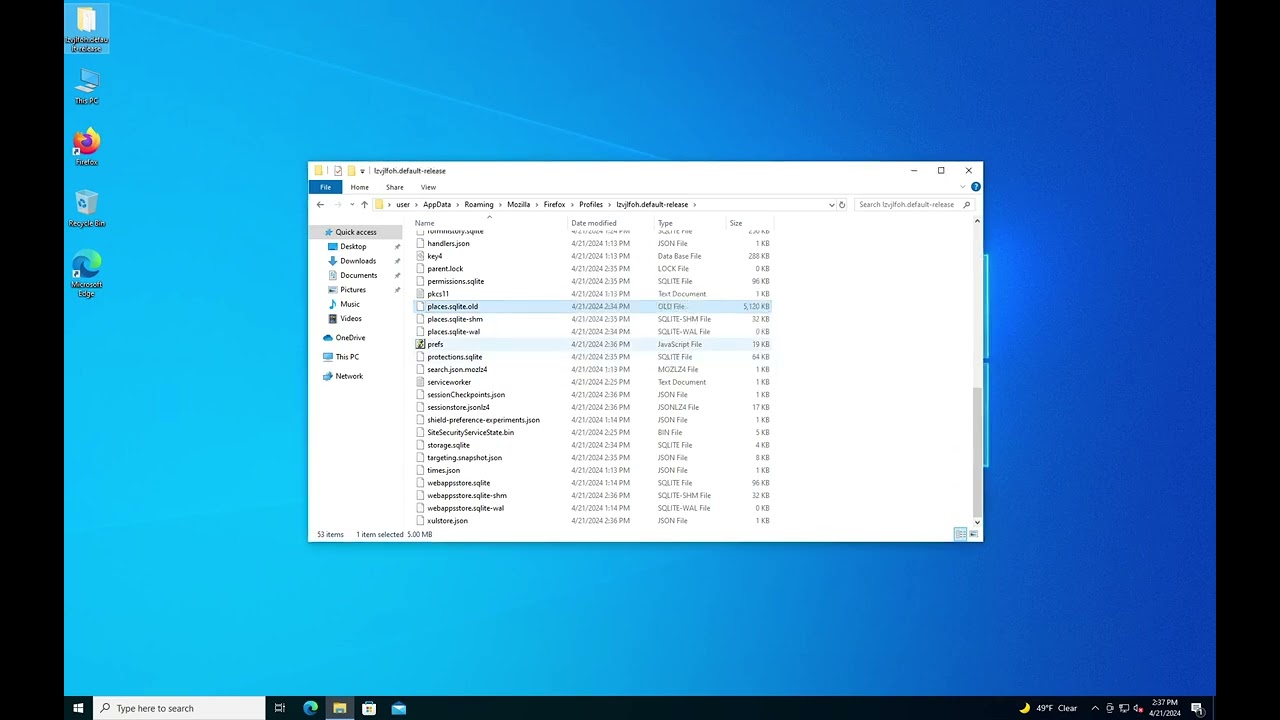Open Documents in the navigation pane
1280x720 pixels.
[x=358, y=275]
